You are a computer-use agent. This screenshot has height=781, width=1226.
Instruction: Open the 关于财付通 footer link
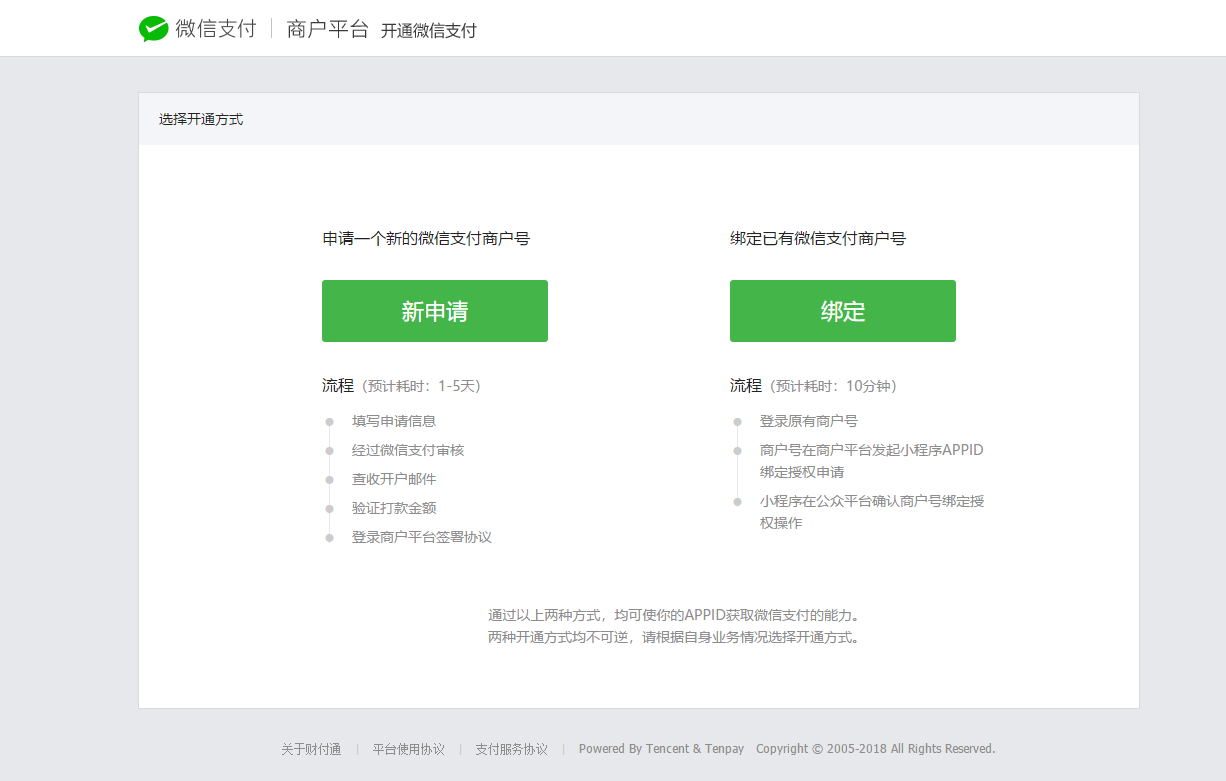pos(311,749)
